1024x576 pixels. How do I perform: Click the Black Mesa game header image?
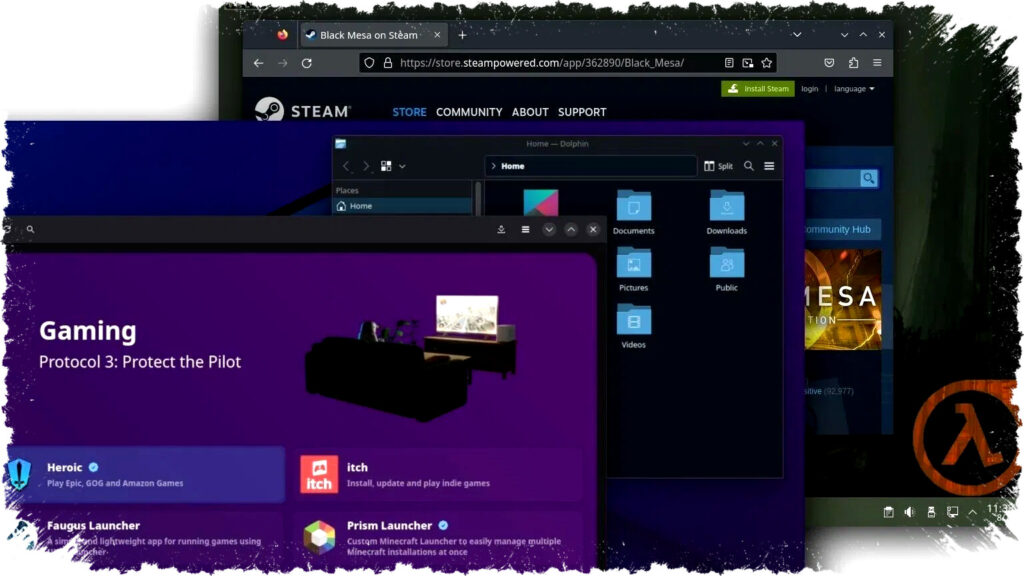click(x=842, y=300)
